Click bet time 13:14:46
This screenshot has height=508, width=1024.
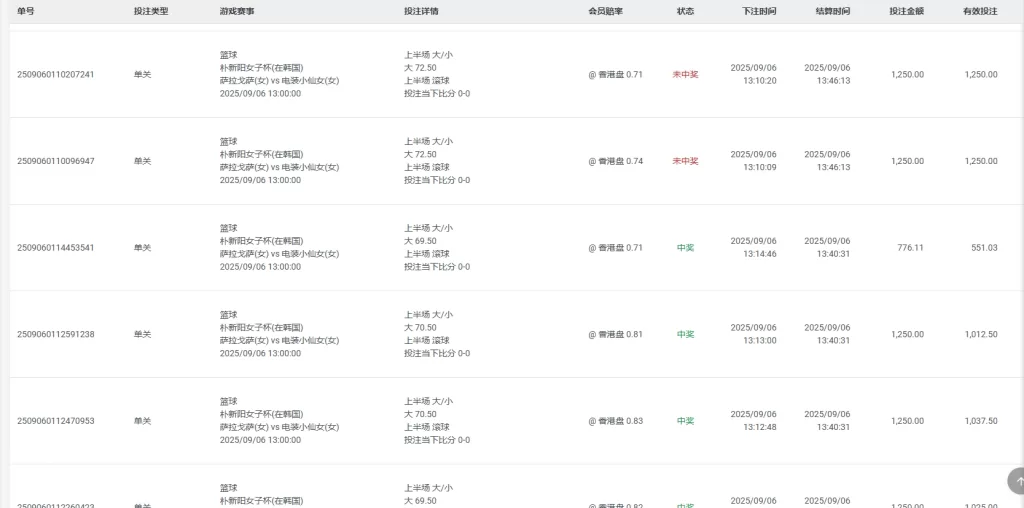[x=760, y=254]
